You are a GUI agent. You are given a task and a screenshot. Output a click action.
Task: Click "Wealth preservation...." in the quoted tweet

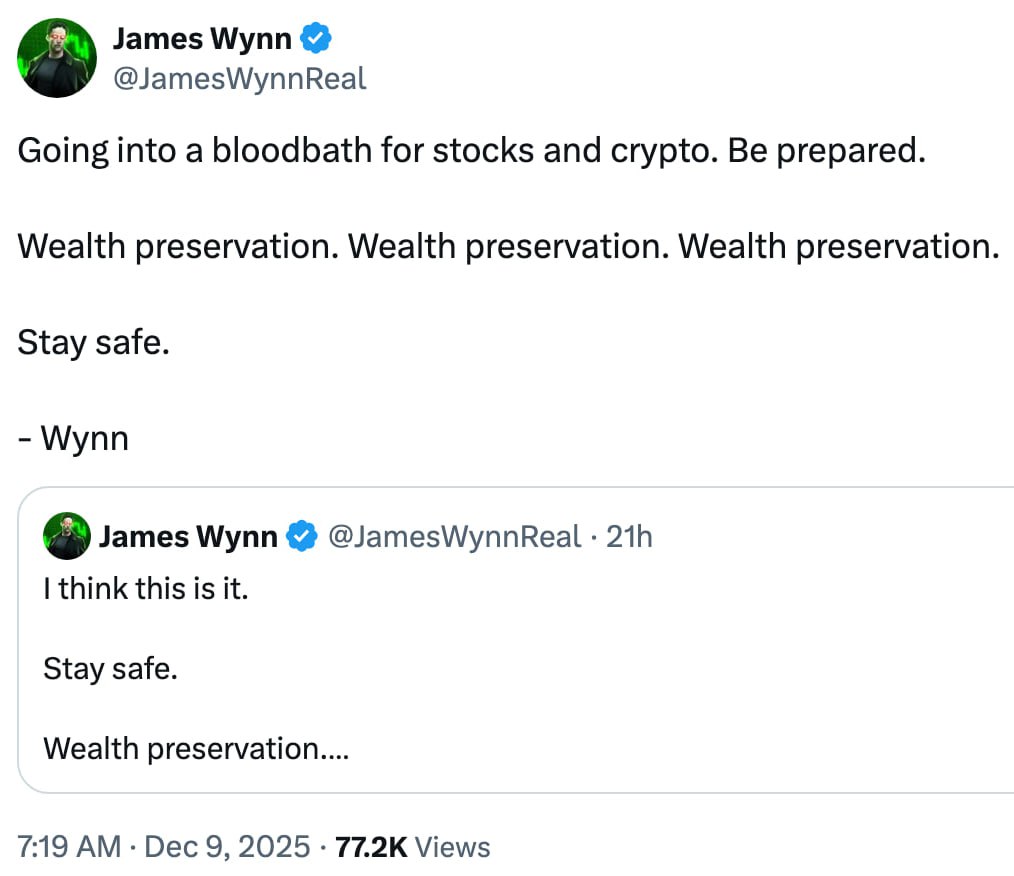pyautogui.click(x=196, y=748)
